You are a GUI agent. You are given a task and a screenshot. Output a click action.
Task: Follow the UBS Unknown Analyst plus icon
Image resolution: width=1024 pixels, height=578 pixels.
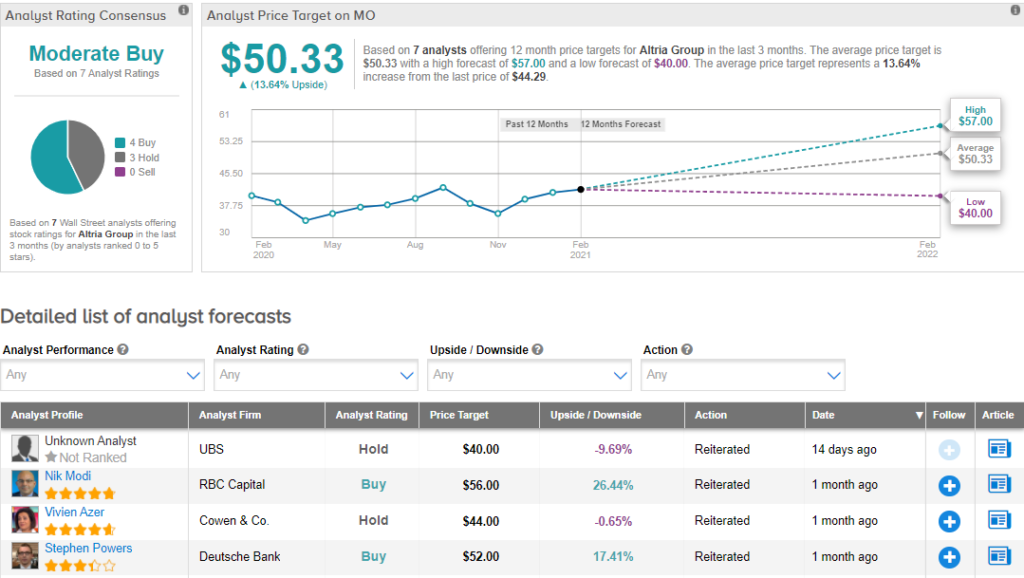[949, 449]
